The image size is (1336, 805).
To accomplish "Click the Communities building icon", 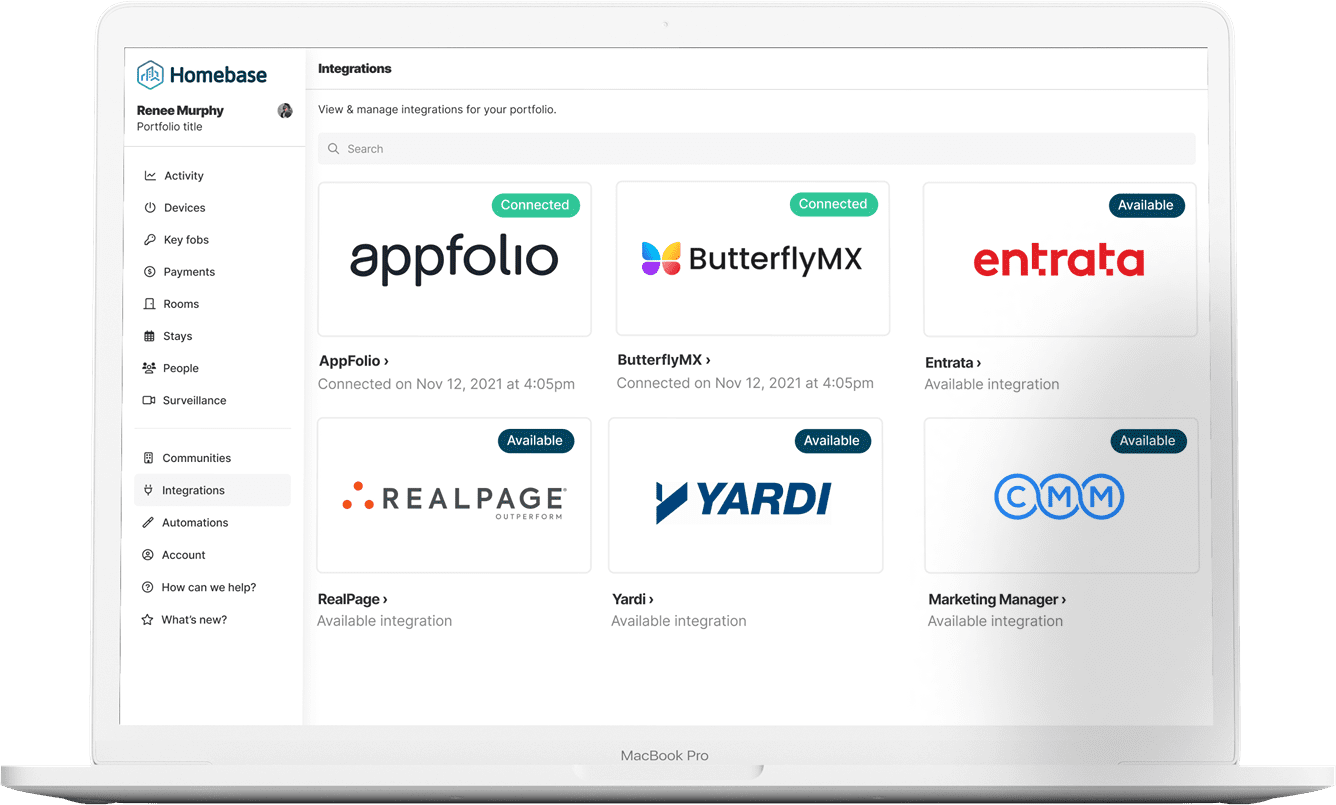I will tap(148, 458).
